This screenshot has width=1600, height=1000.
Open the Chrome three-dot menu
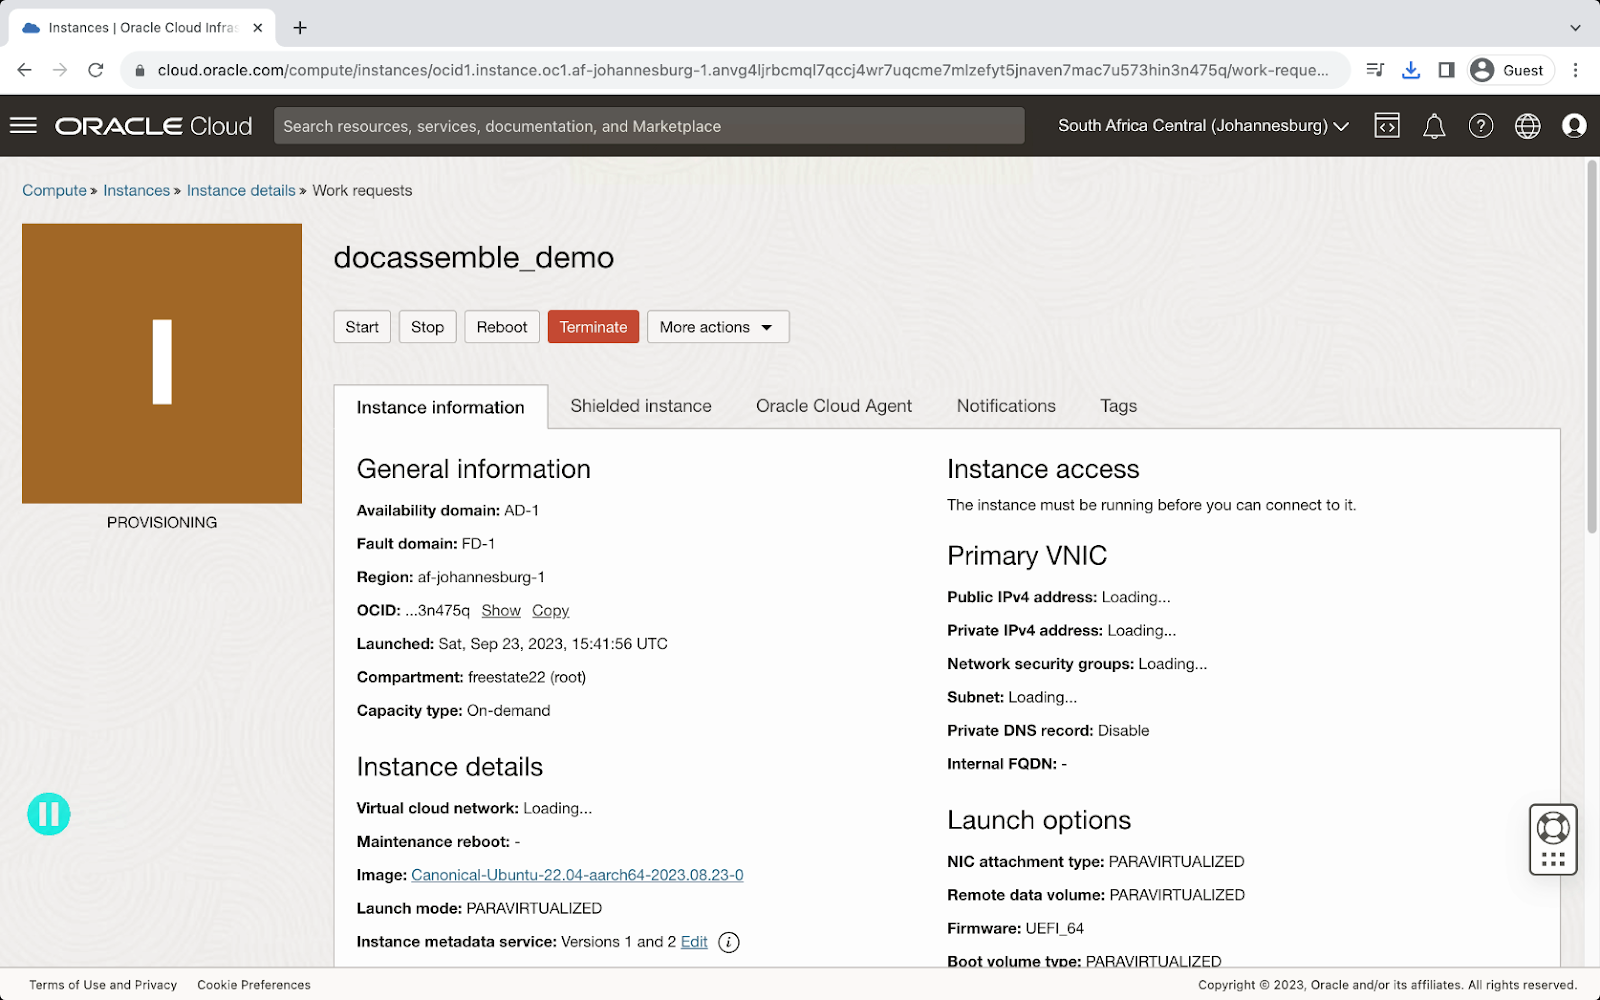click(1576, 70)
